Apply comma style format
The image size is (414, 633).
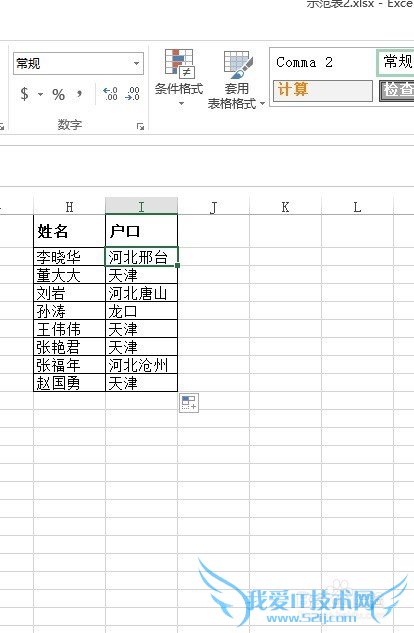point(79,94)
